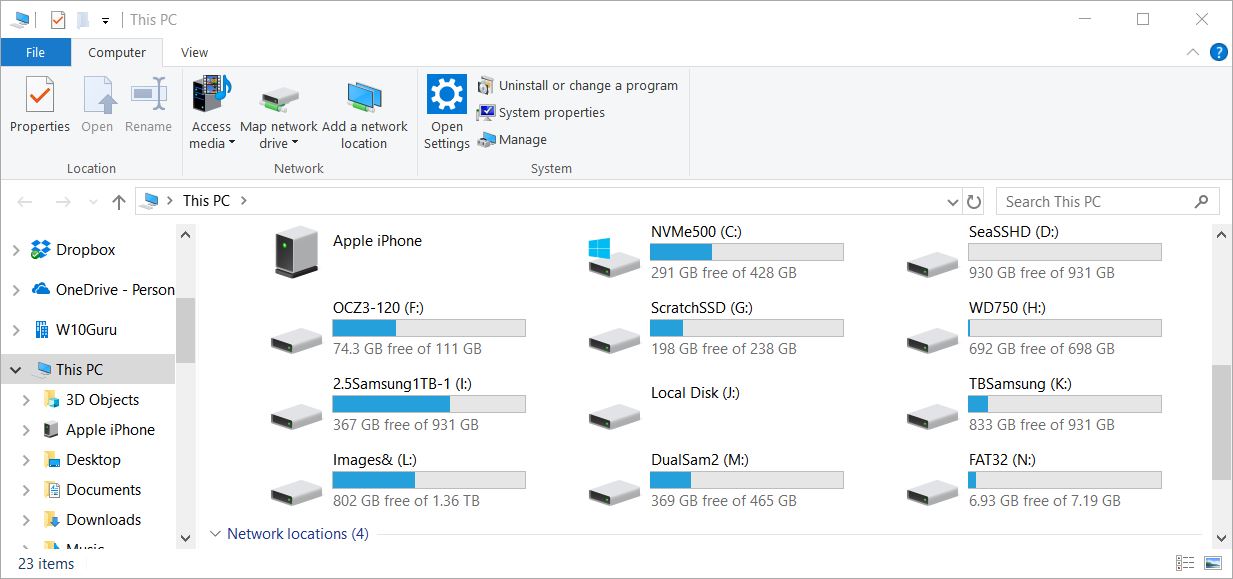The width and height of the screenshot is (1233, 579).
Task: Collapse the Network locations group
Action: click(215, 534)
